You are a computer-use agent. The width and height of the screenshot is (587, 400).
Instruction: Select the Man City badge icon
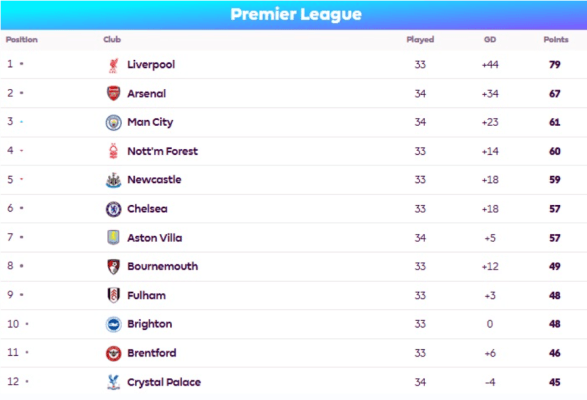113,122
